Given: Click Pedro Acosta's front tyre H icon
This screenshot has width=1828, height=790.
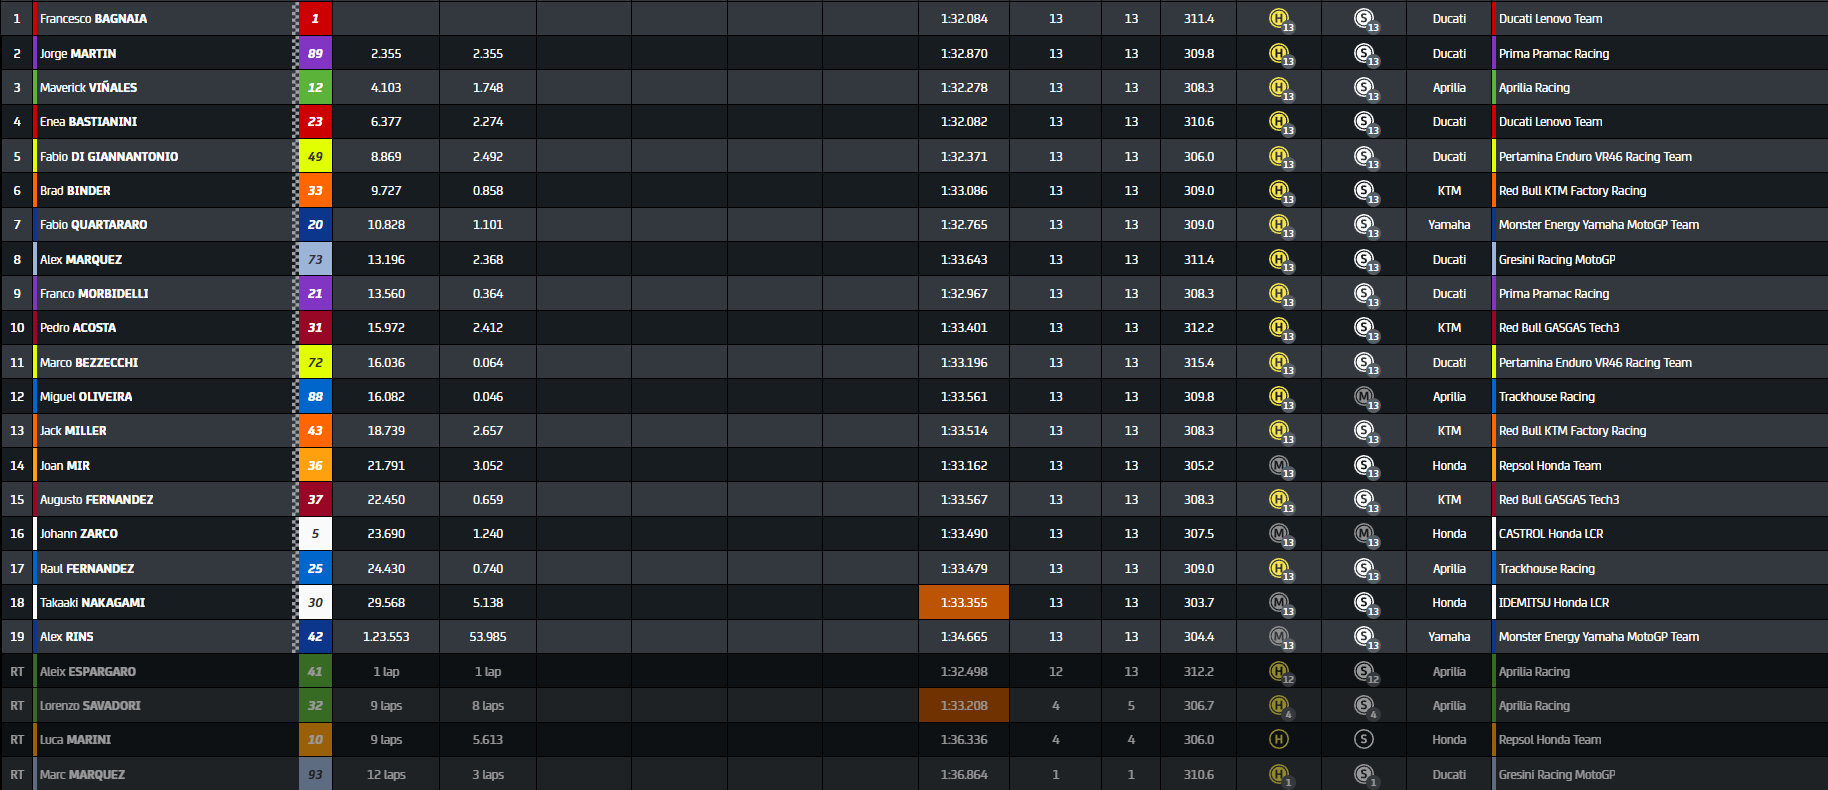Looking at the screenshot, I should click(x=1279, y=328).
